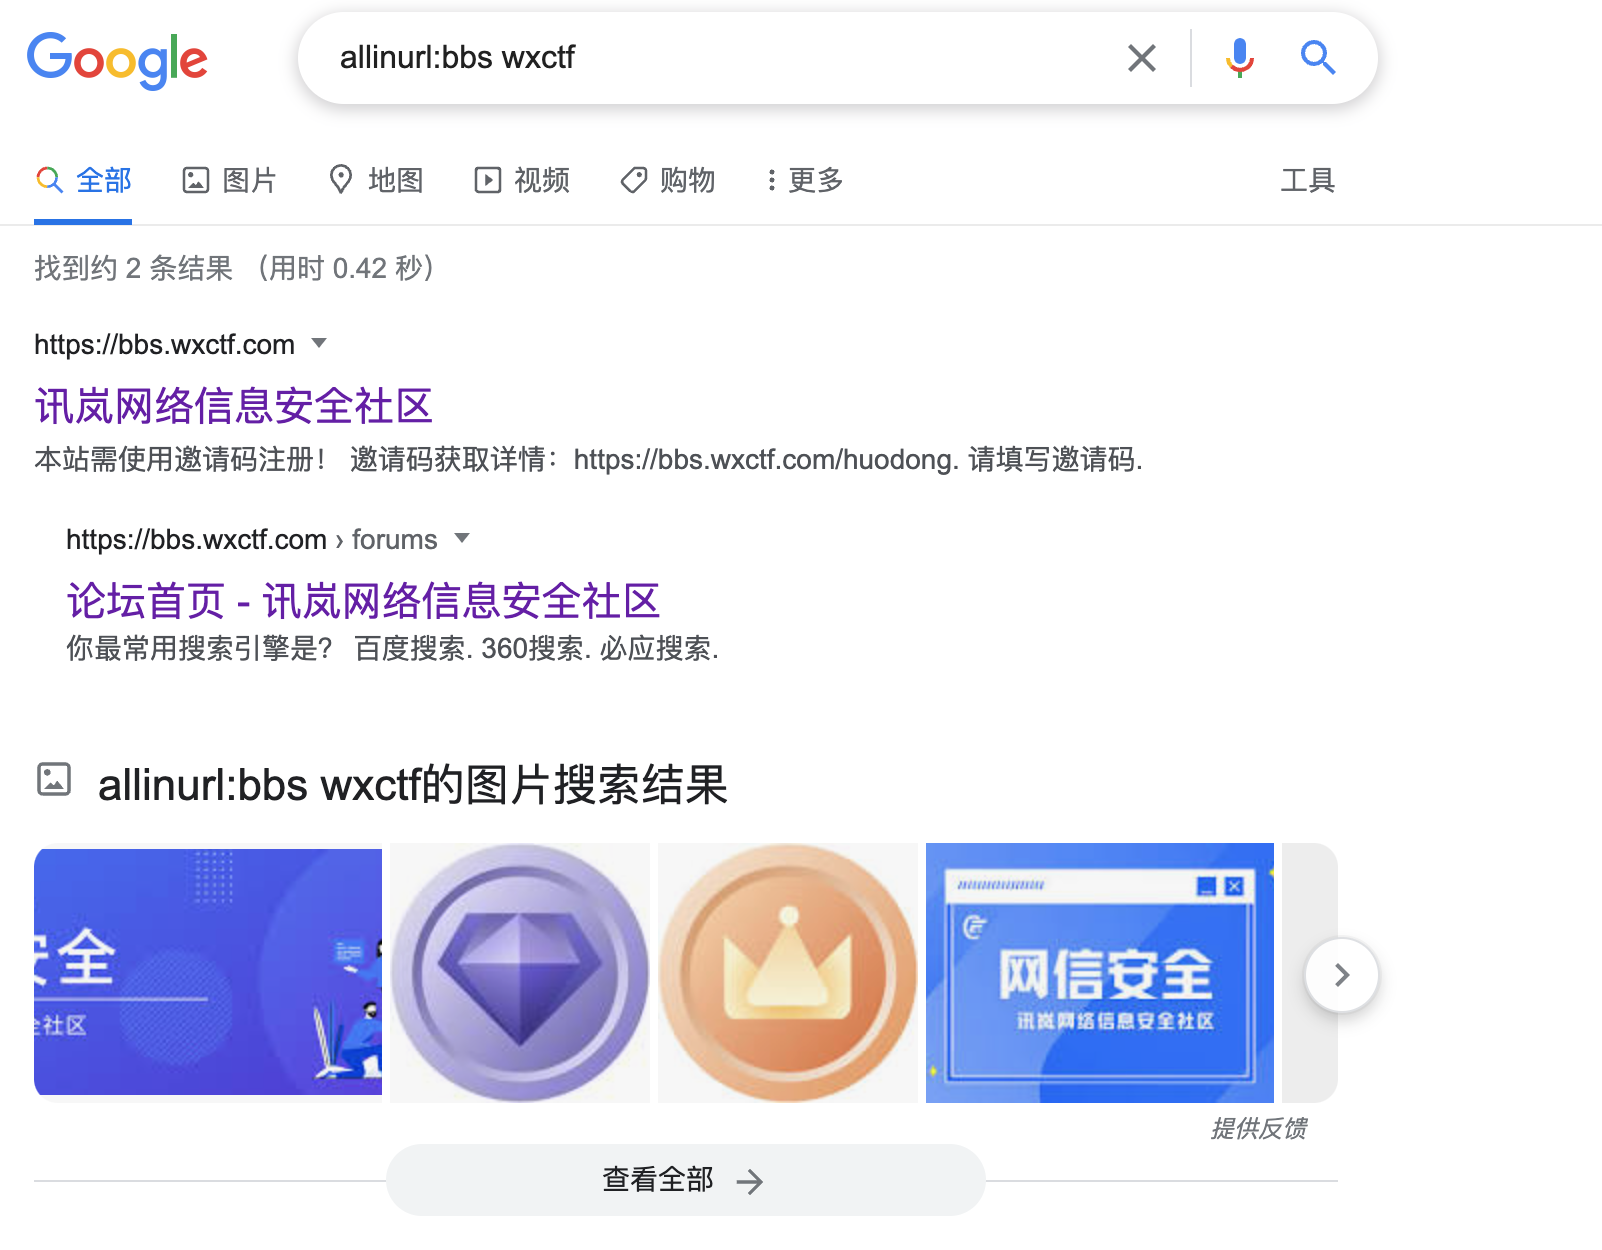Open the 图片 images tab
1602x1250 pixels.
[229, 180]
